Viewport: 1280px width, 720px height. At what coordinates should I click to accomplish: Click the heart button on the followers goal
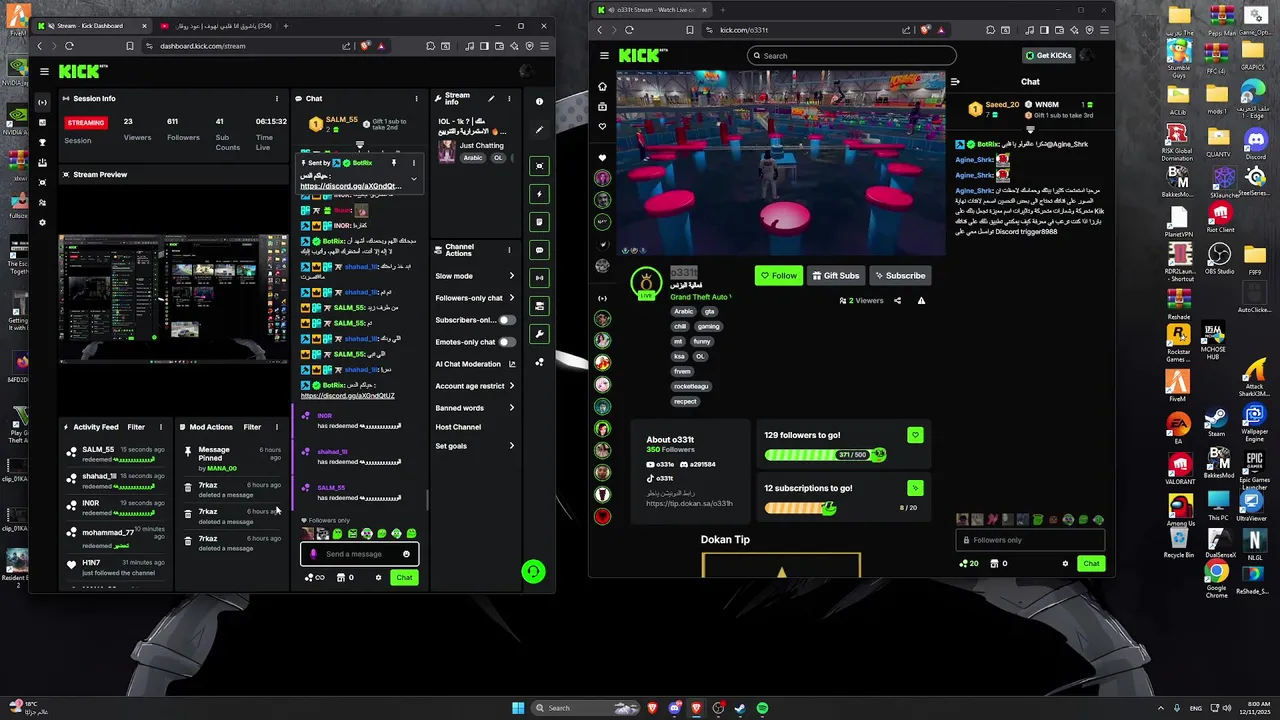coord(915,435)
